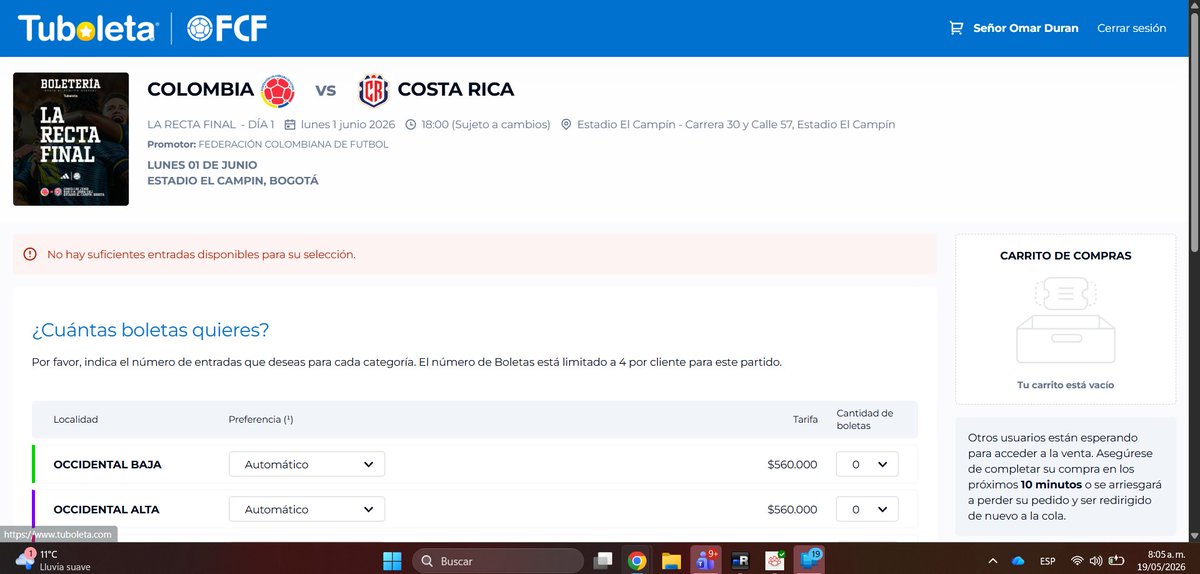Click the OCCIDENTAL BAJA locality label
Image resolution: width=1200 pixels, height=574 pixels.
point(107,464)
